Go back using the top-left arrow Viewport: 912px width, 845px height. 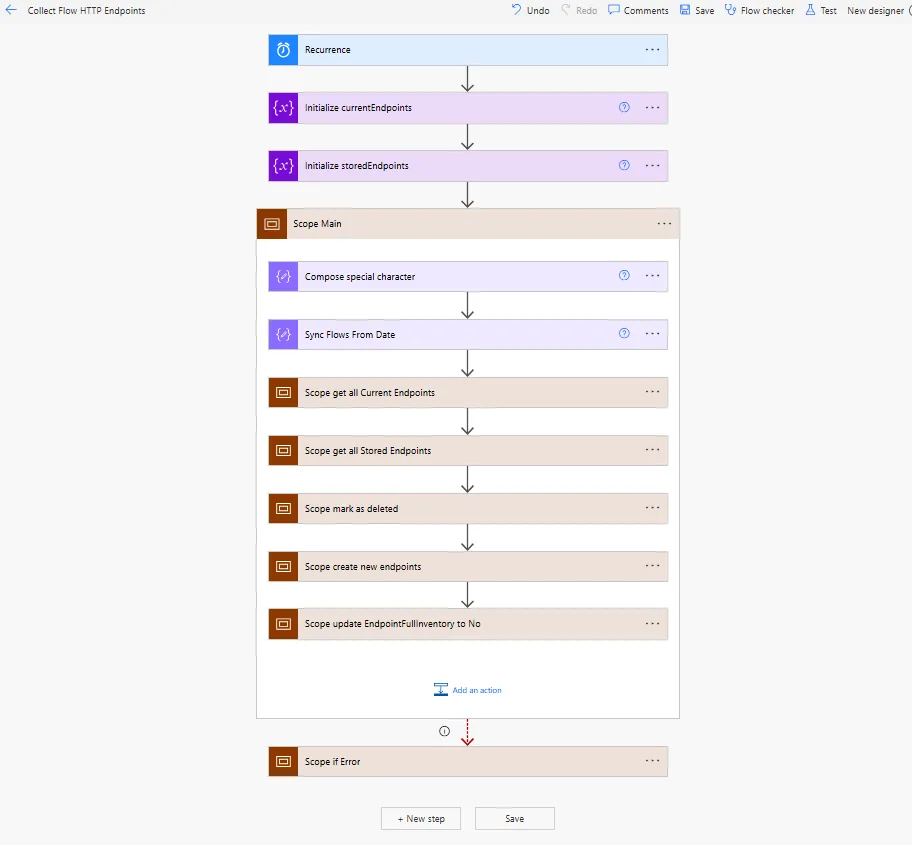coord(11,10)
